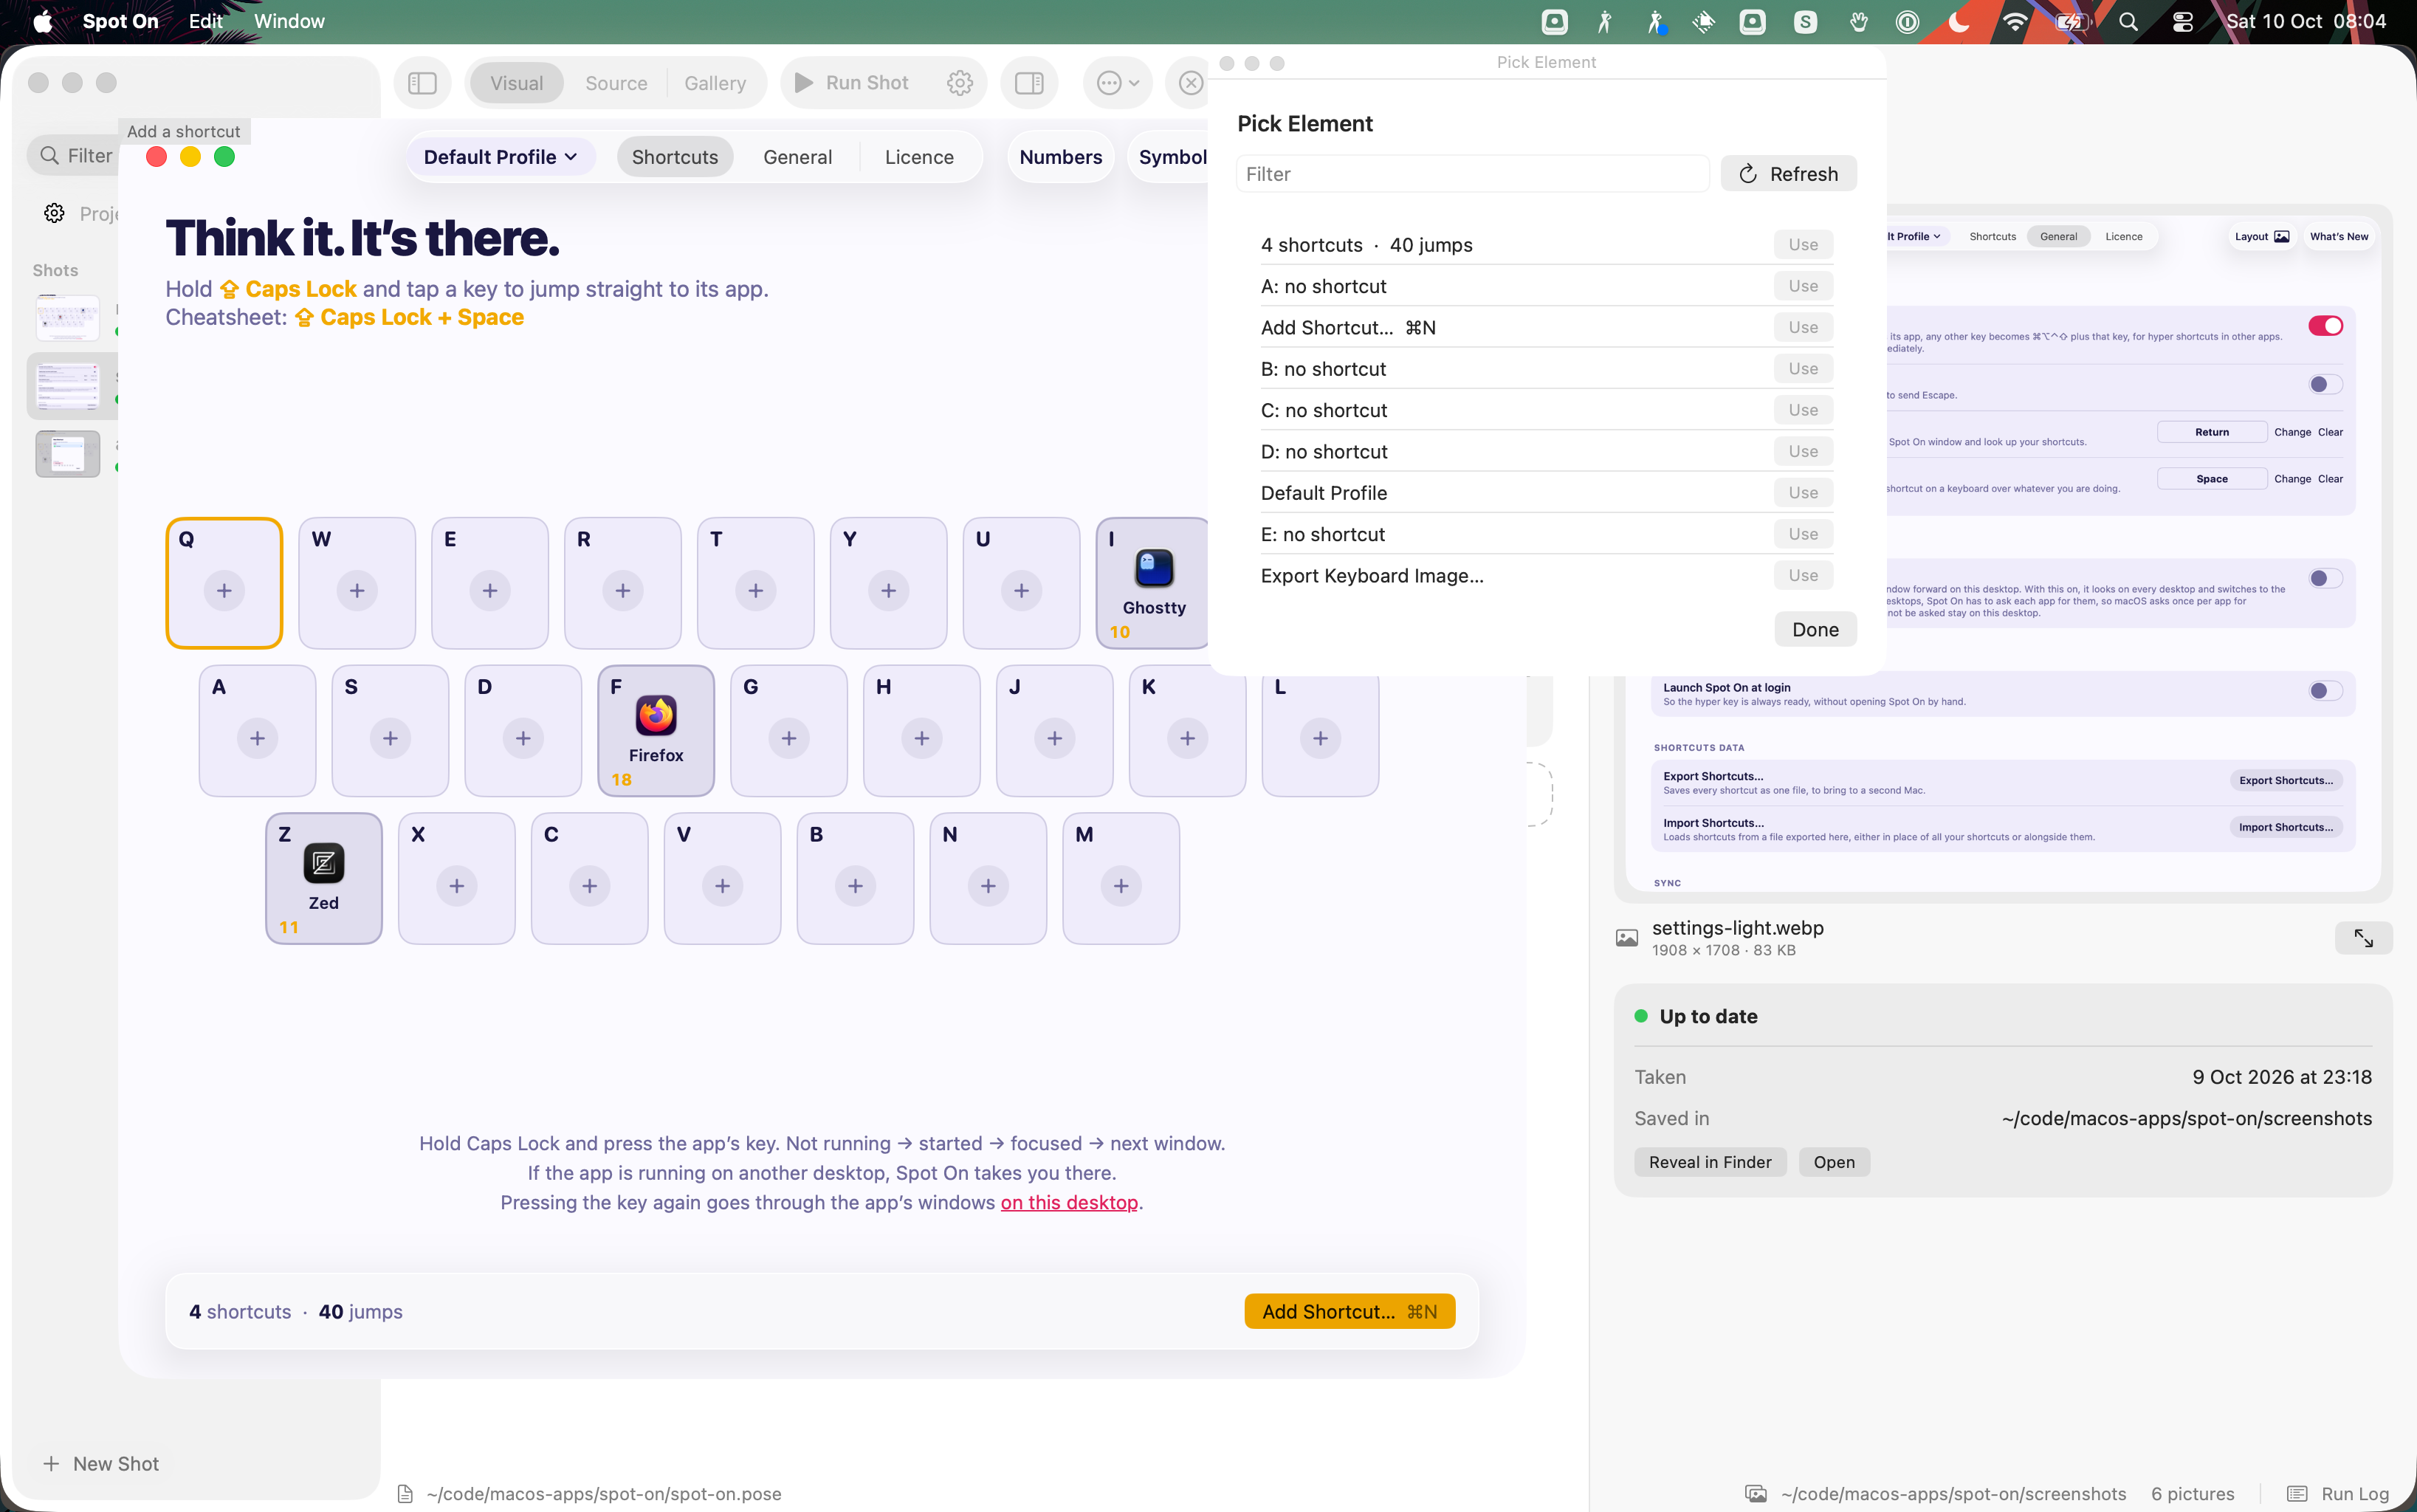Viewport: 2417px width, 1512px height.
Task: Click the Firefox icon on key F
Action: click(656, 716)
